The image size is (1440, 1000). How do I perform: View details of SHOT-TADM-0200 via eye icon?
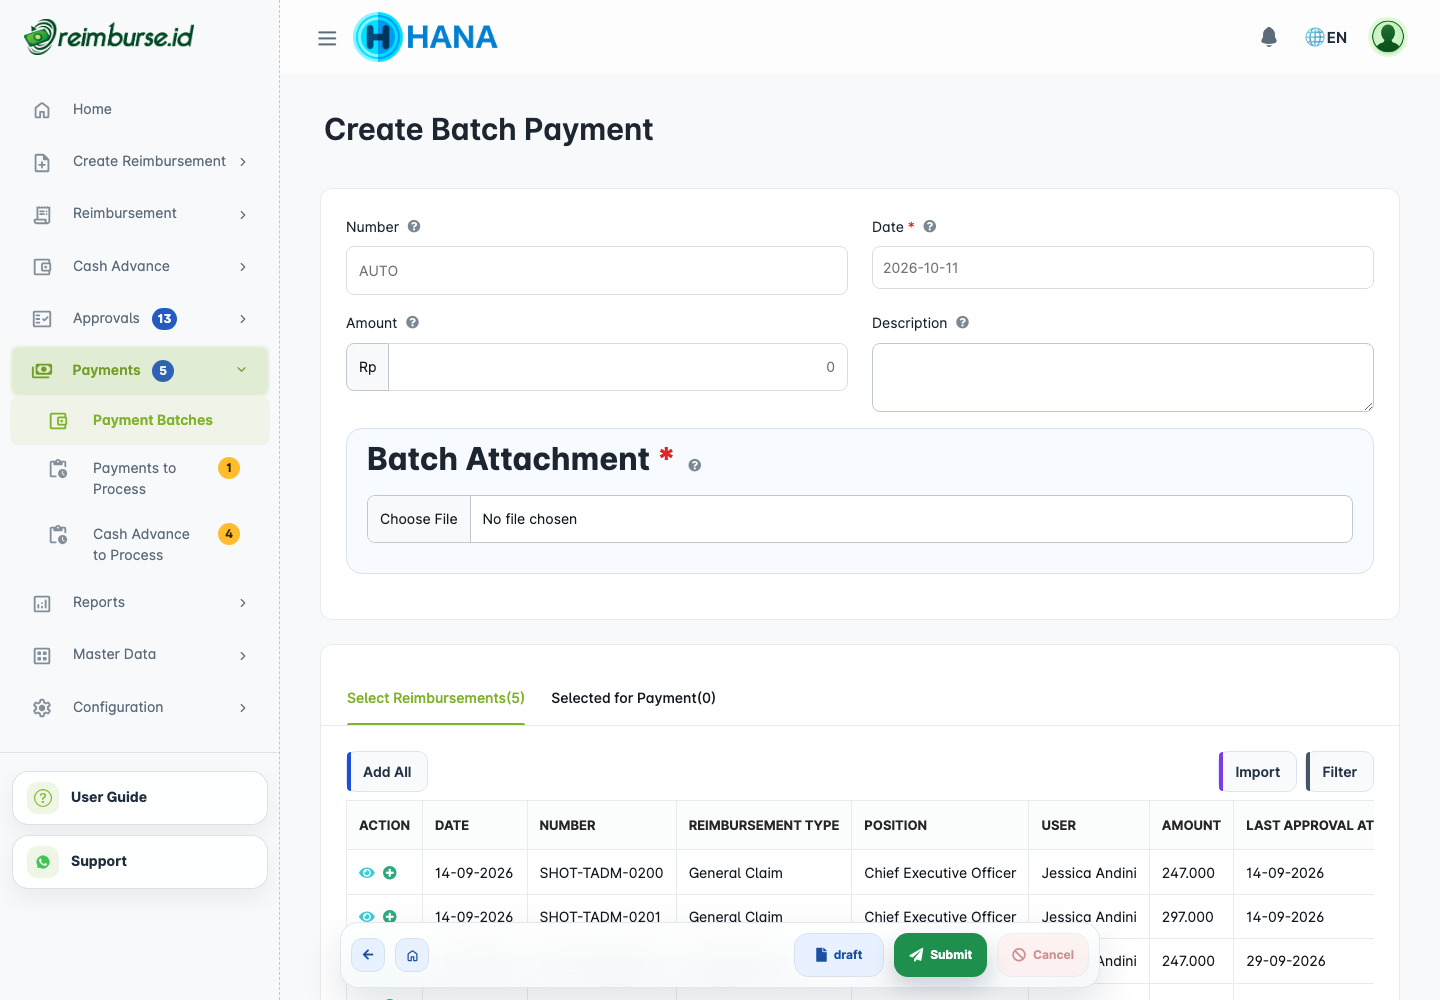pos(367,873)
